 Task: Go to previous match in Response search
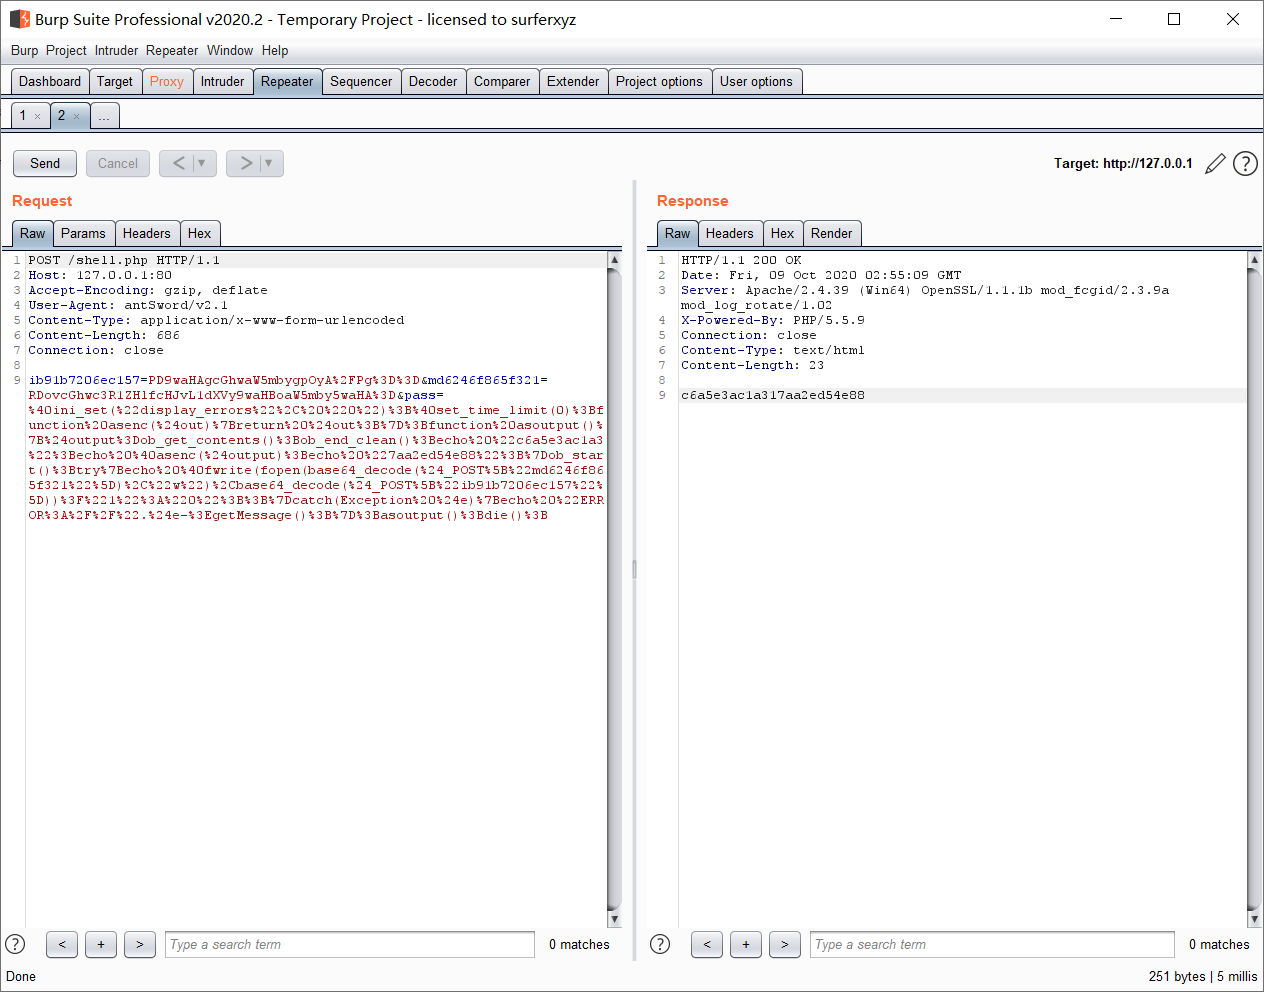[707, 944]
